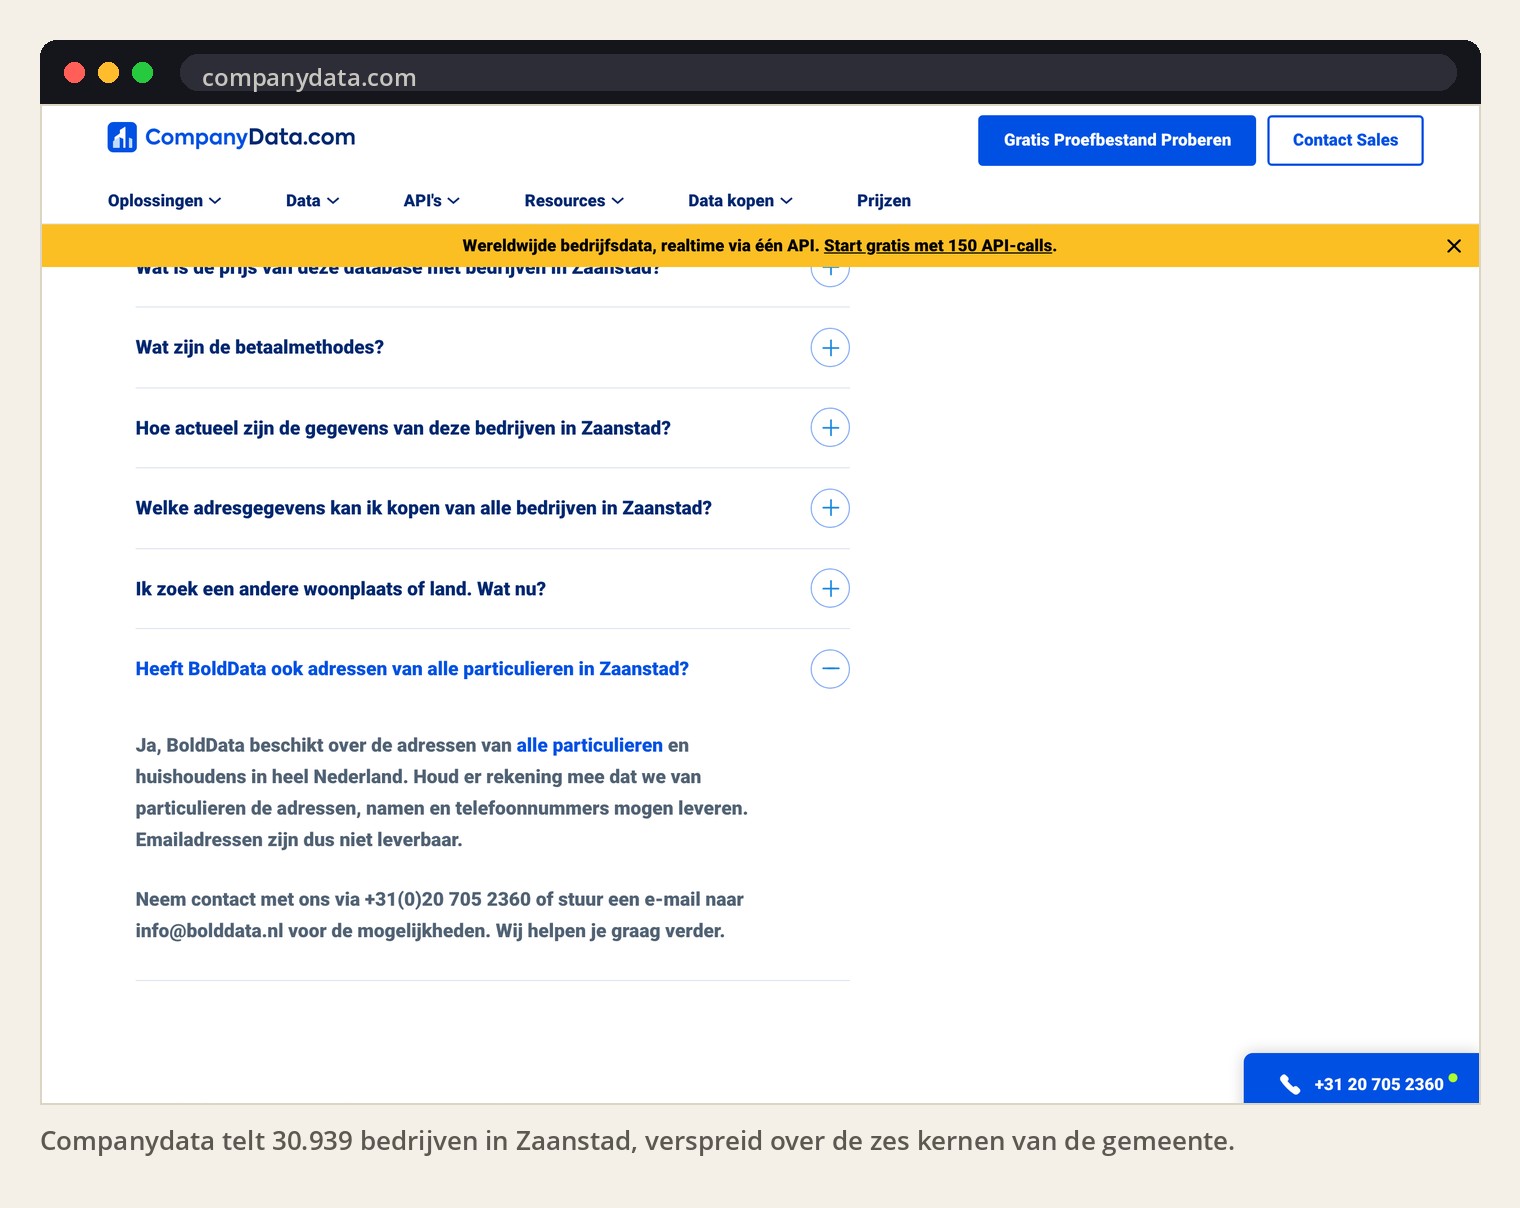Open the 'alle particulieren' link
The image size is (1520, 1208).
click(590, 745)
